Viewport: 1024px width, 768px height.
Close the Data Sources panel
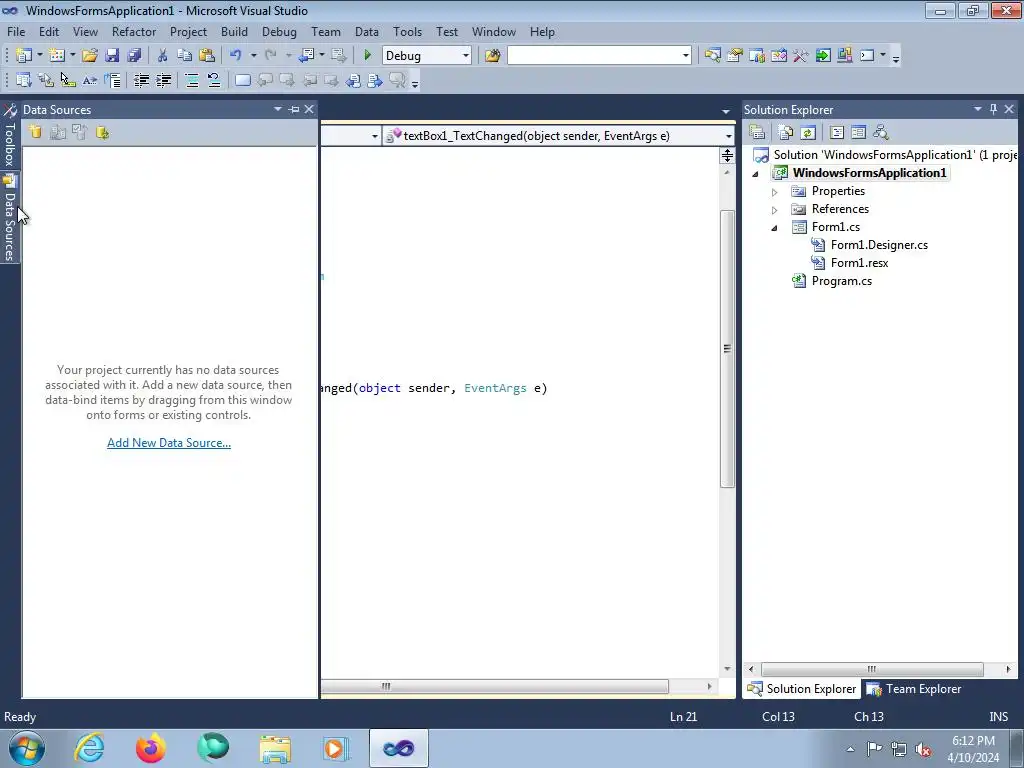(x=309, y=109)
